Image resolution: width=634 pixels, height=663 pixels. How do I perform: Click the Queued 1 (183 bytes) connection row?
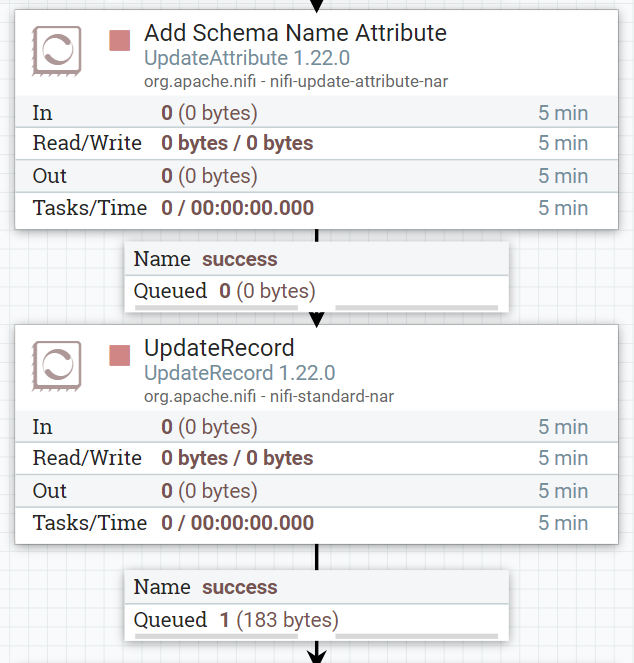click(316, 620)
